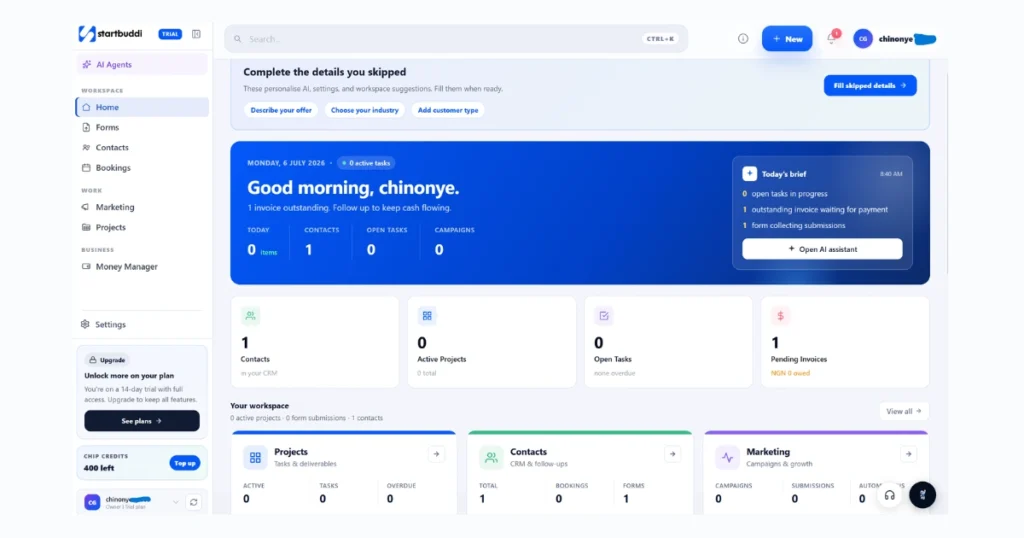Image resolution: width=1024 pixels, height=538 pixels.
Task: Open the headset support icon
Action: [889, 496]
